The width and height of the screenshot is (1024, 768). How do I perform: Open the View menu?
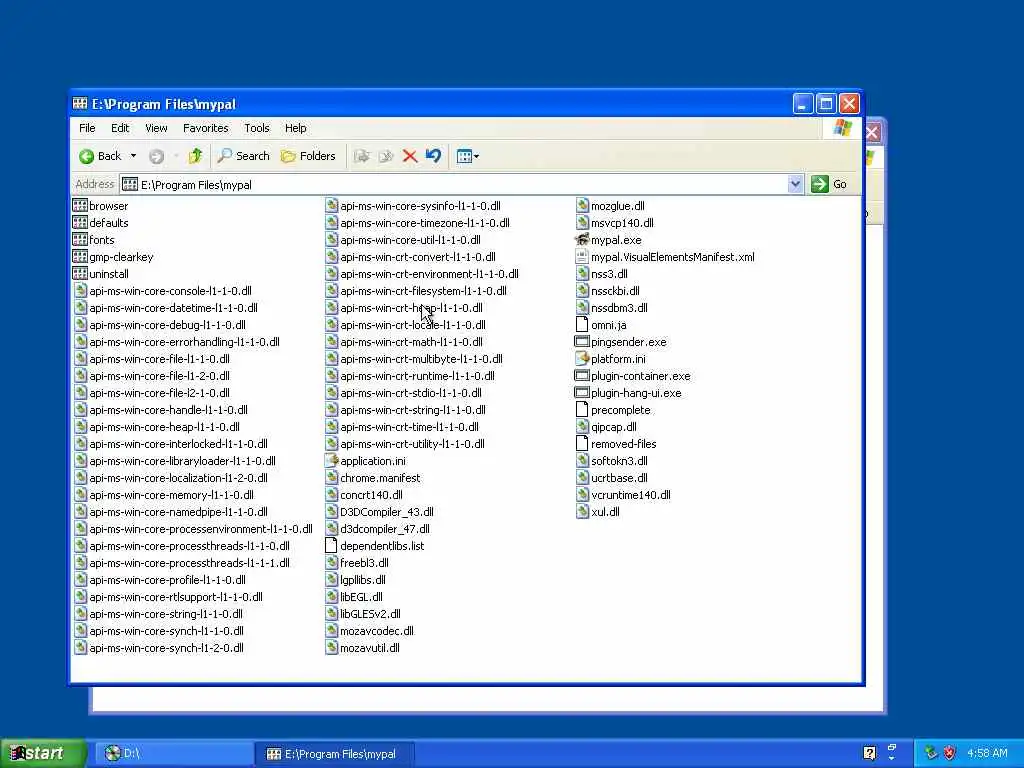pos(156,128)
